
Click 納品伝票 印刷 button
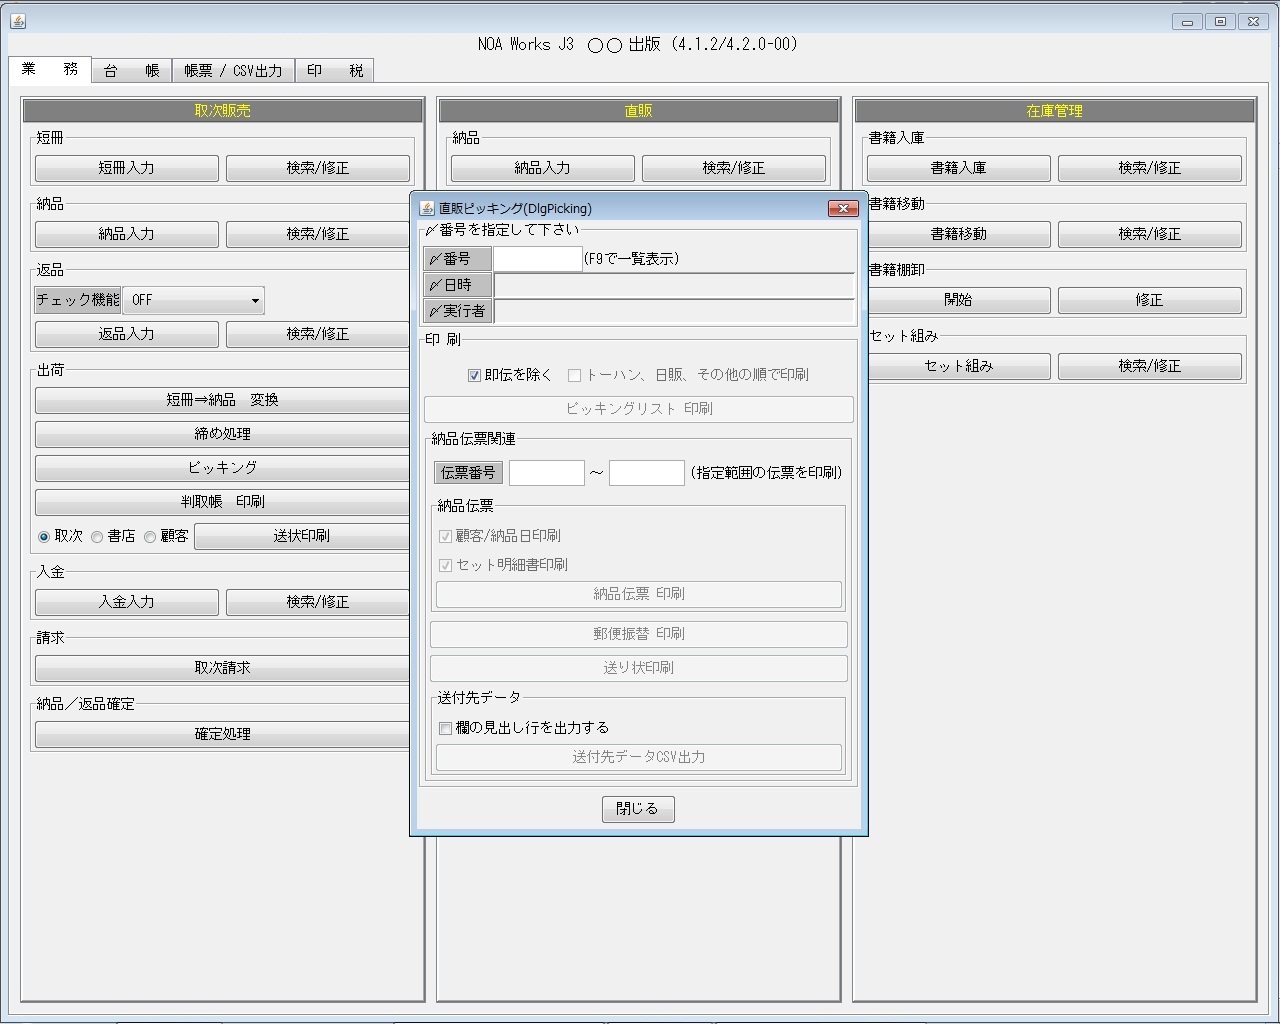[x=639, y=594]
